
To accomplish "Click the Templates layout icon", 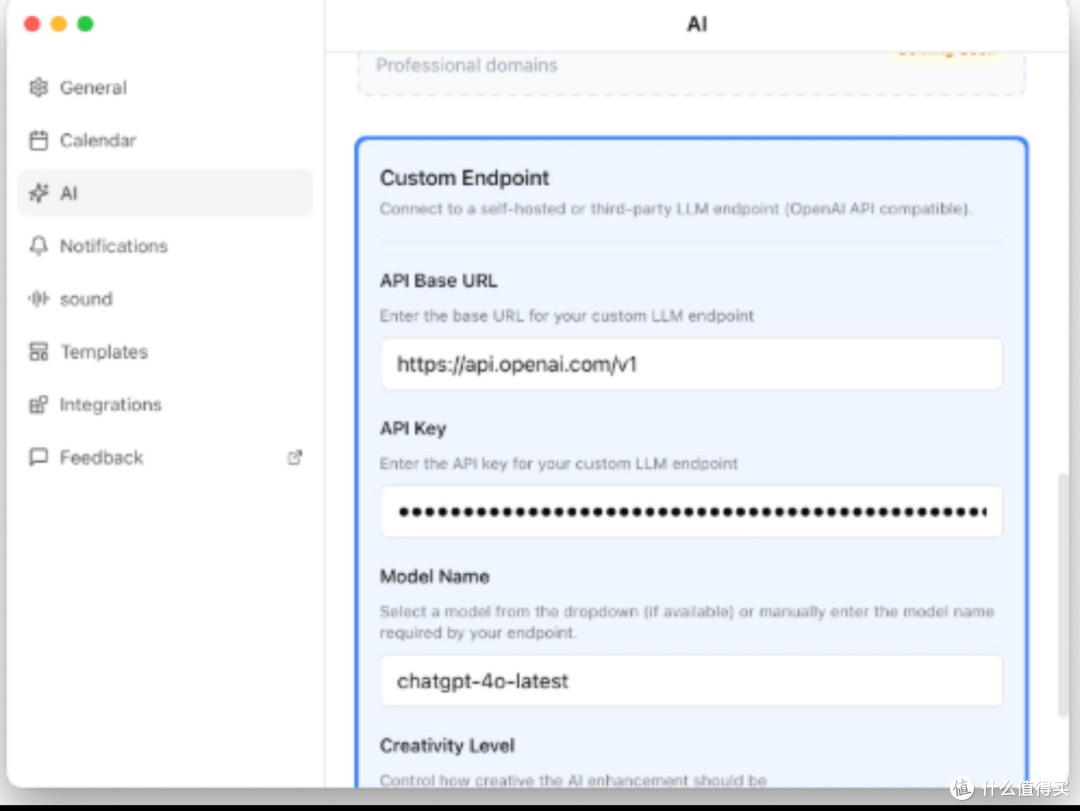I will 39,351.
